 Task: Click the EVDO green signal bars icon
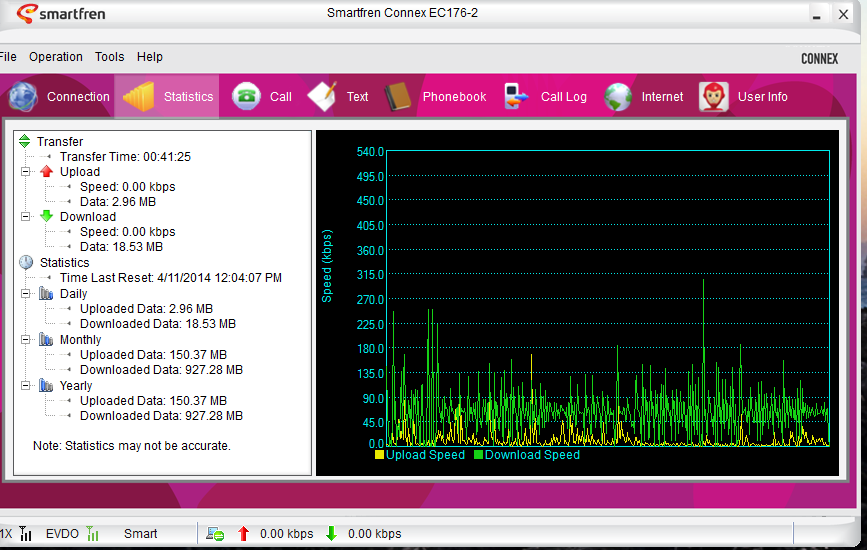pyautogui.click(x=92, y=533)
